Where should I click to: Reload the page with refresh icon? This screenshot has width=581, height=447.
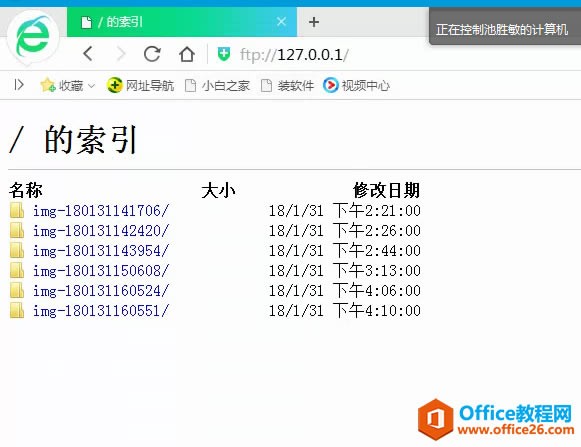152,54
